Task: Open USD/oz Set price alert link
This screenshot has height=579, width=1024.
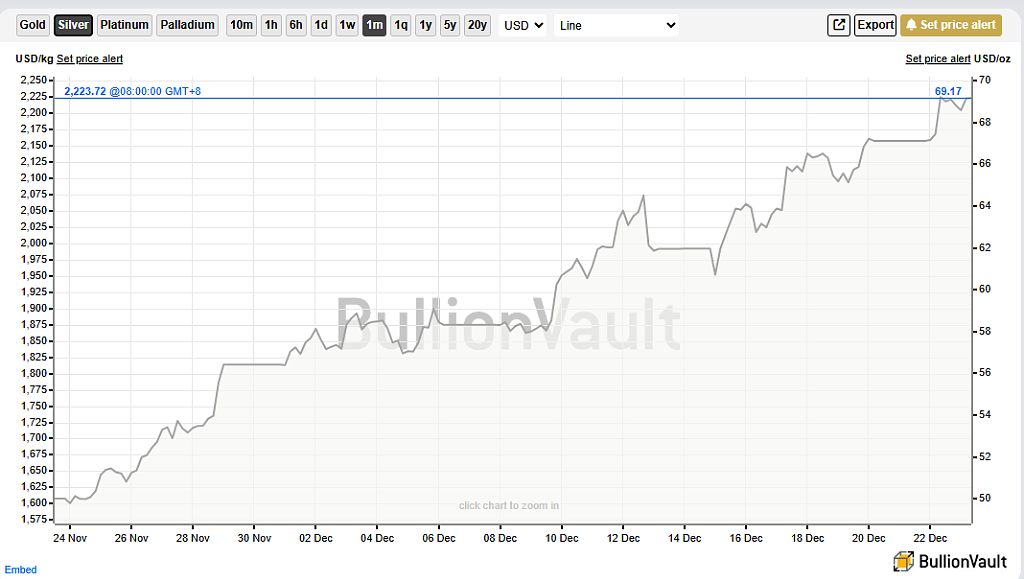Action: pyautogui.click(x=938, y=59)
